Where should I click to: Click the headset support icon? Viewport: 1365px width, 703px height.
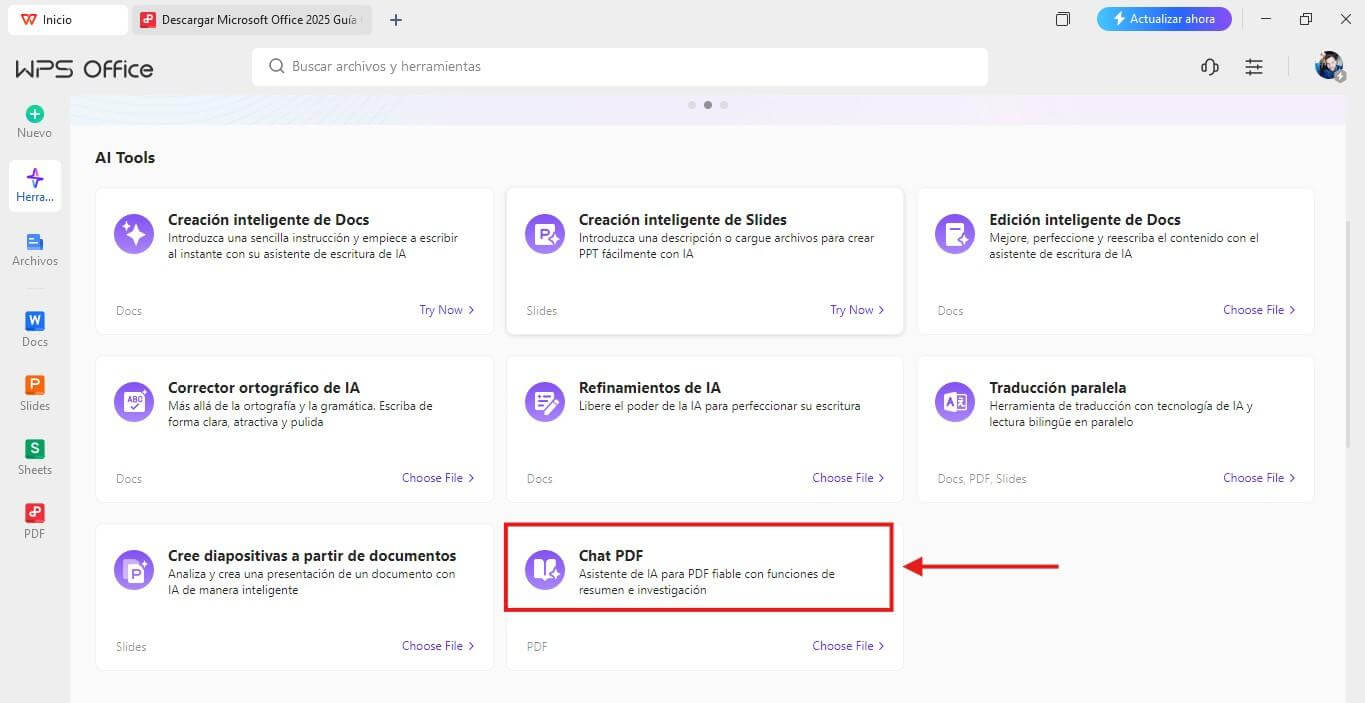[1210, 67]
